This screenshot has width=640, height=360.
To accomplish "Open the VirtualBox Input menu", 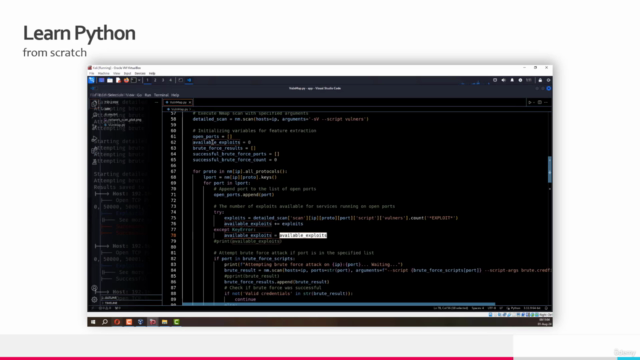I will 127,73.
